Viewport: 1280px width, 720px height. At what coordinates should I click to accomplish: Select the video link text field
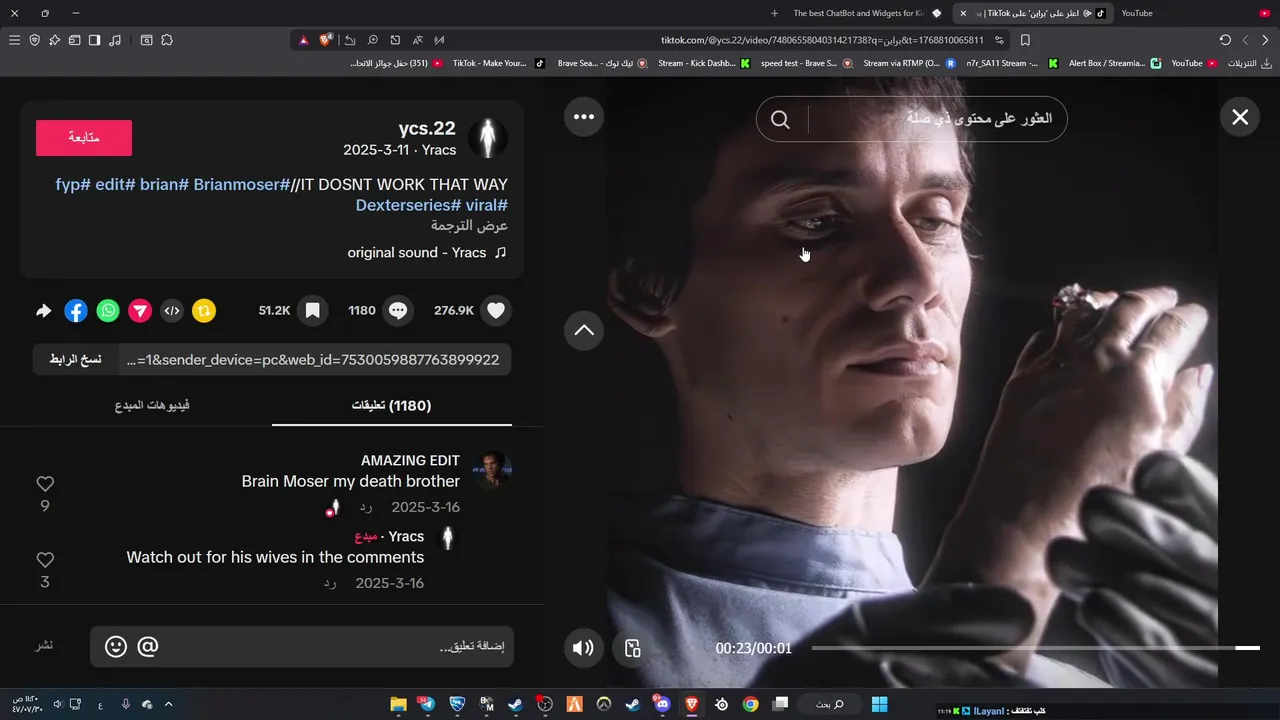315,360
